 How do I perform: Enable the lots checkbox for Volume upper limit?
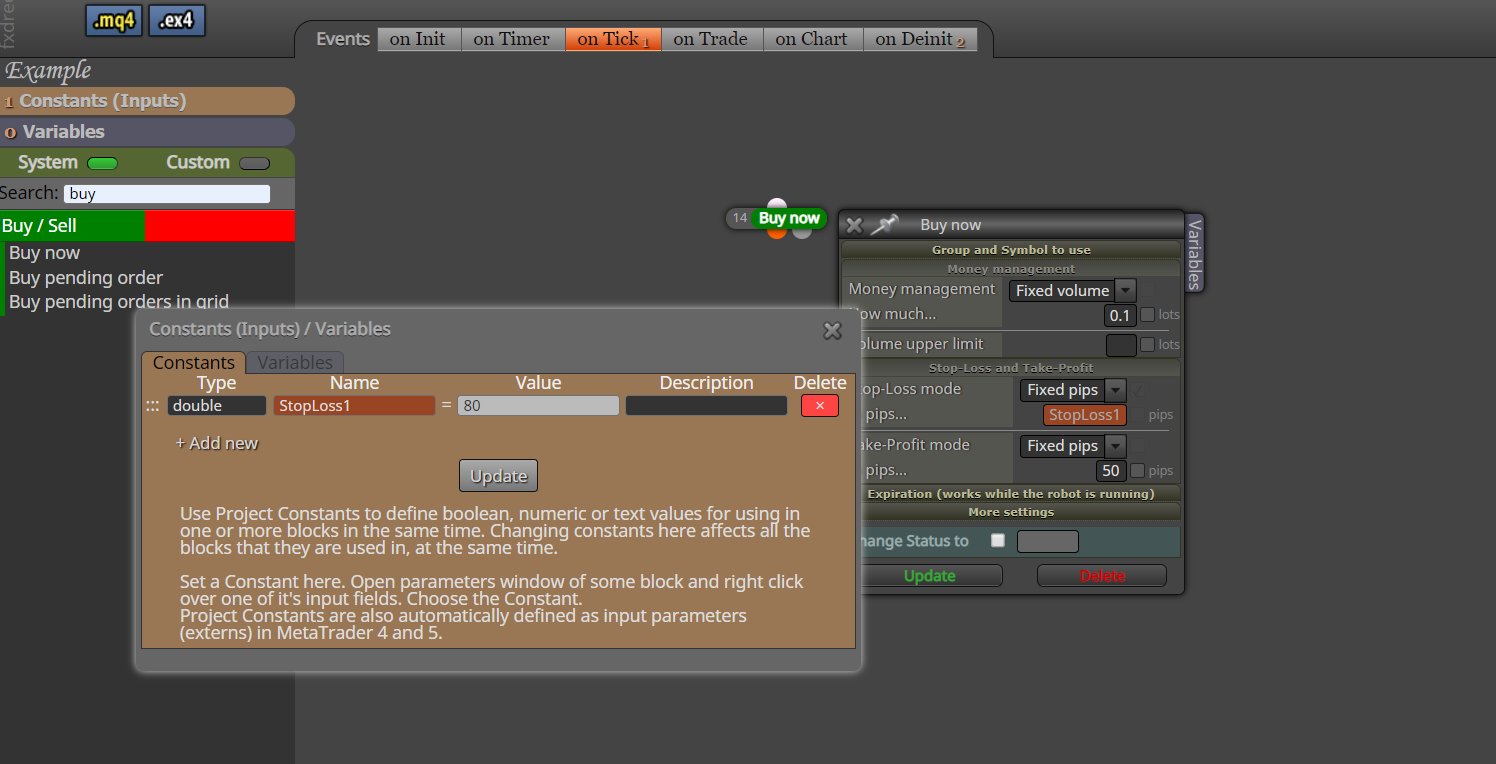[x=1148, y=344]
